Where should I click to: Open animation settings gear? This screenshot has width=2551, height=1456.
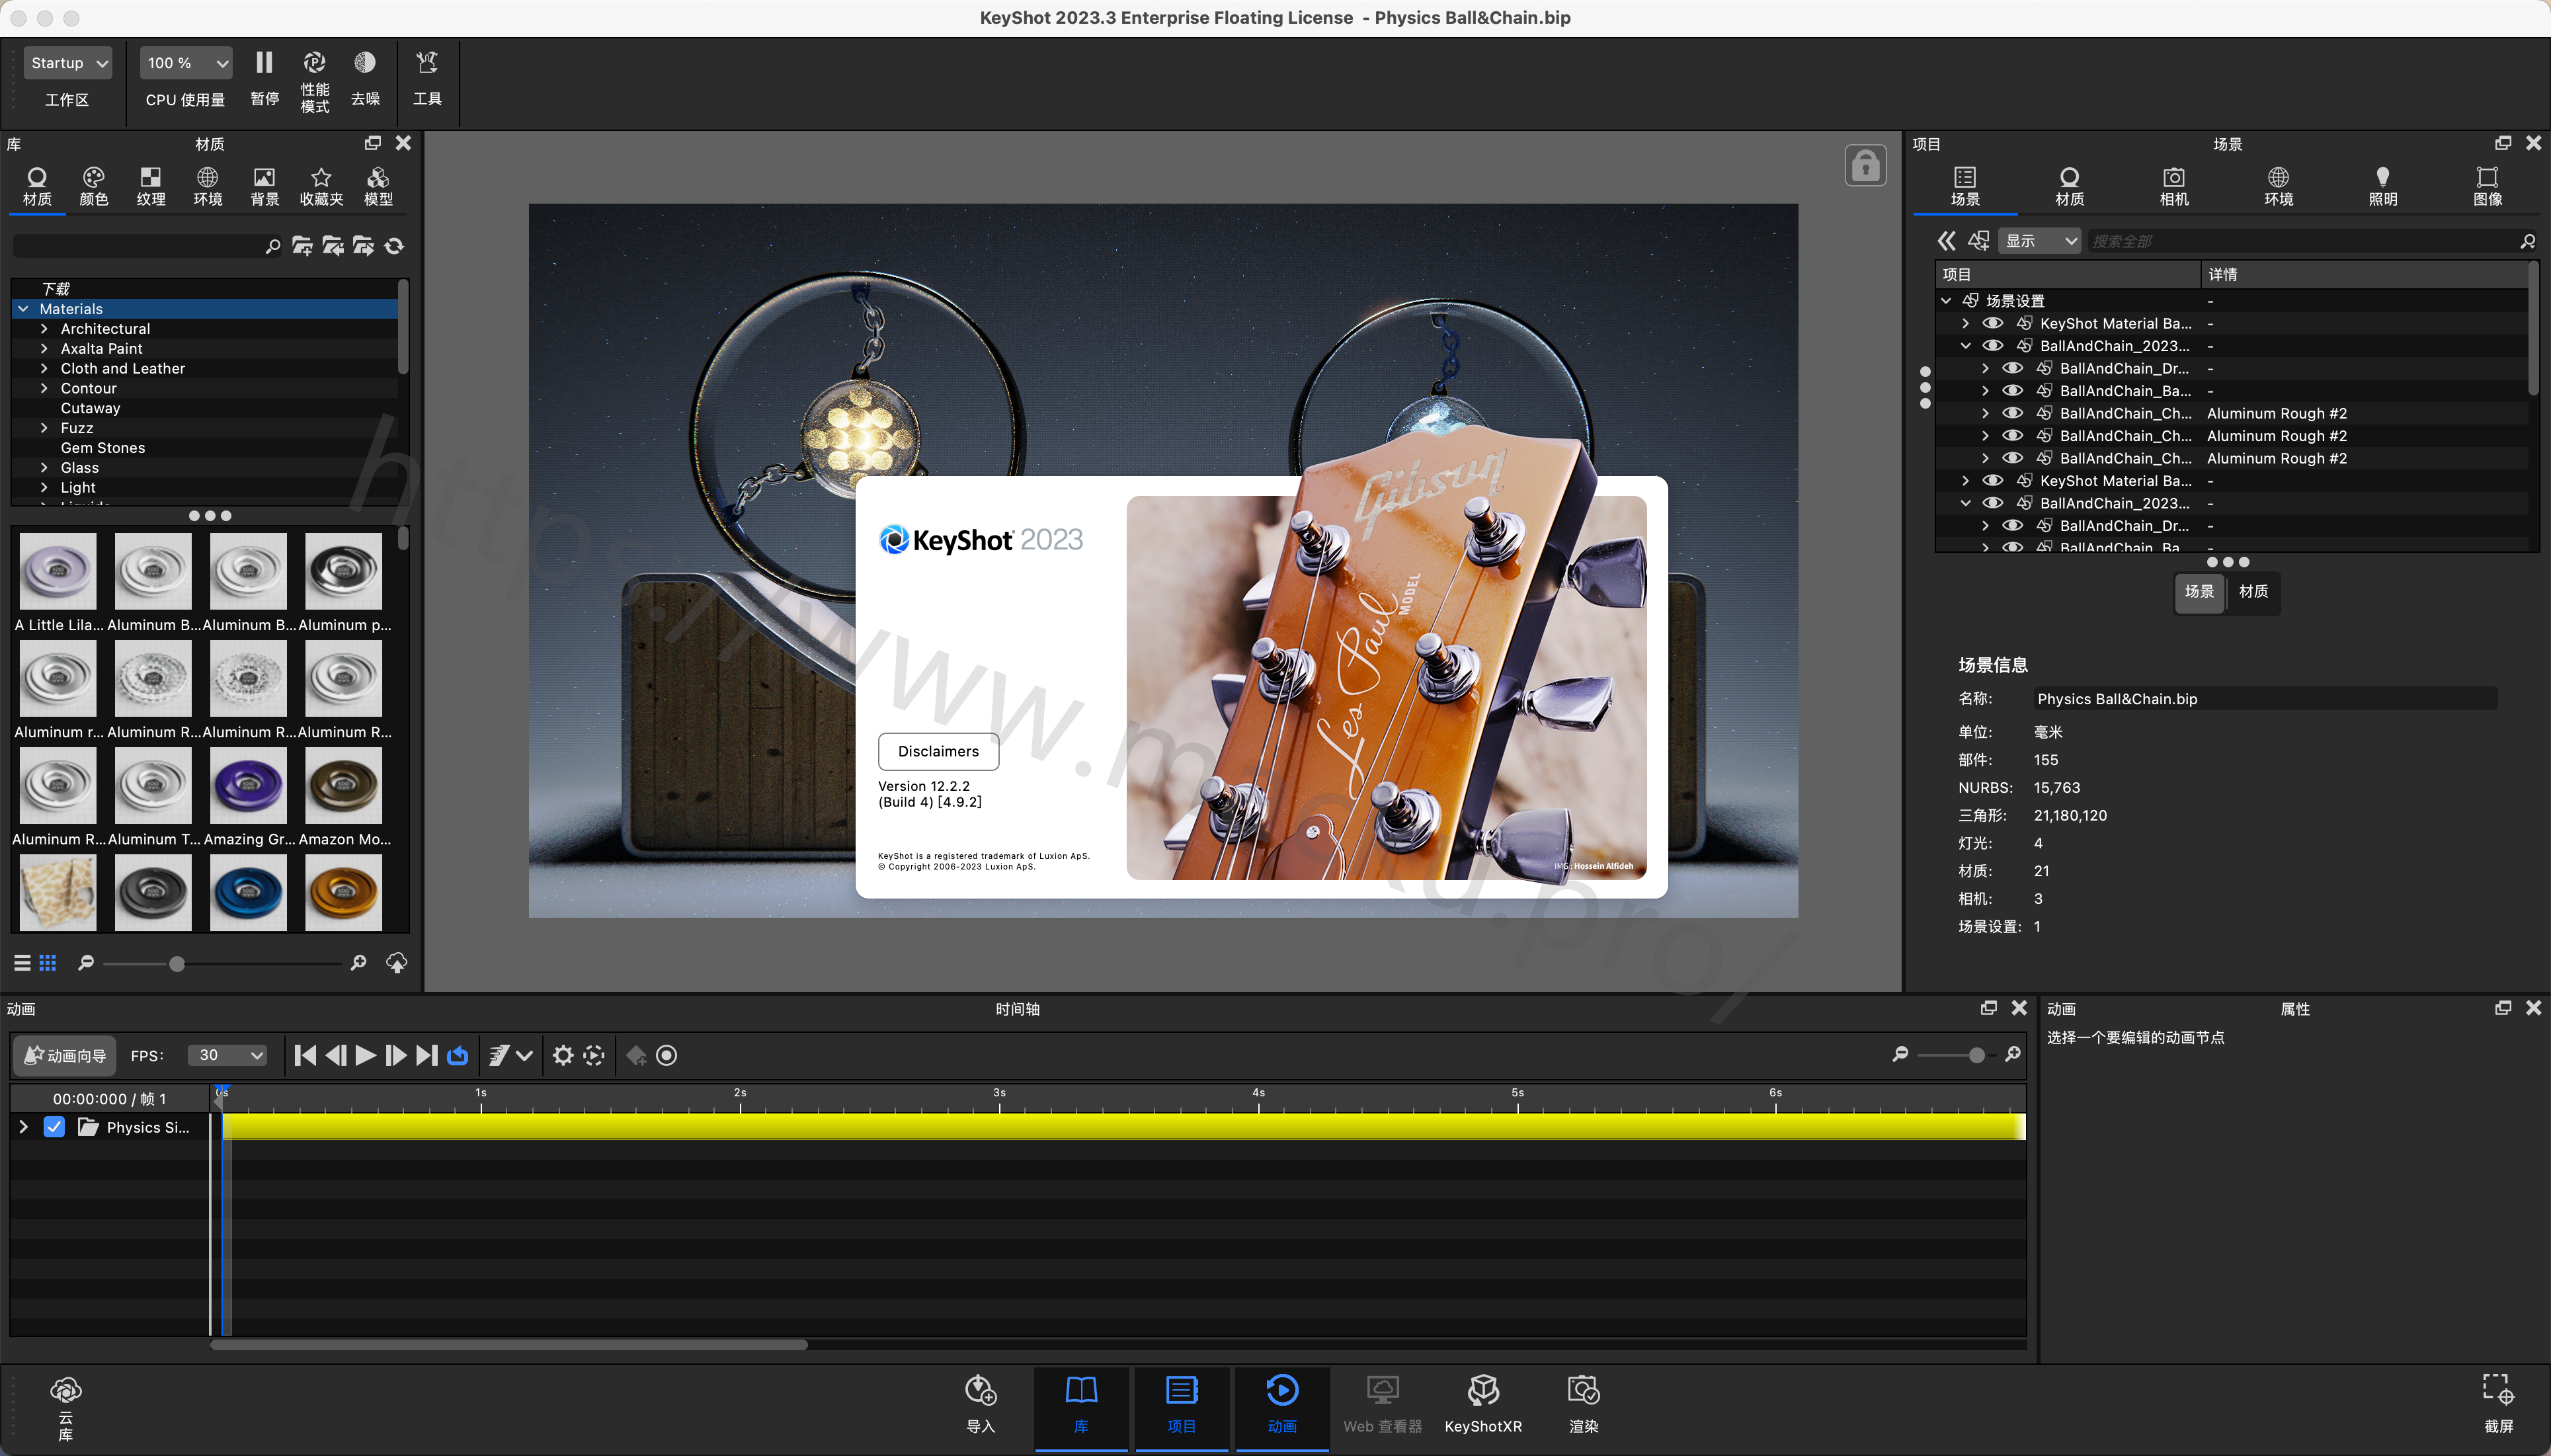(563, 1056)
